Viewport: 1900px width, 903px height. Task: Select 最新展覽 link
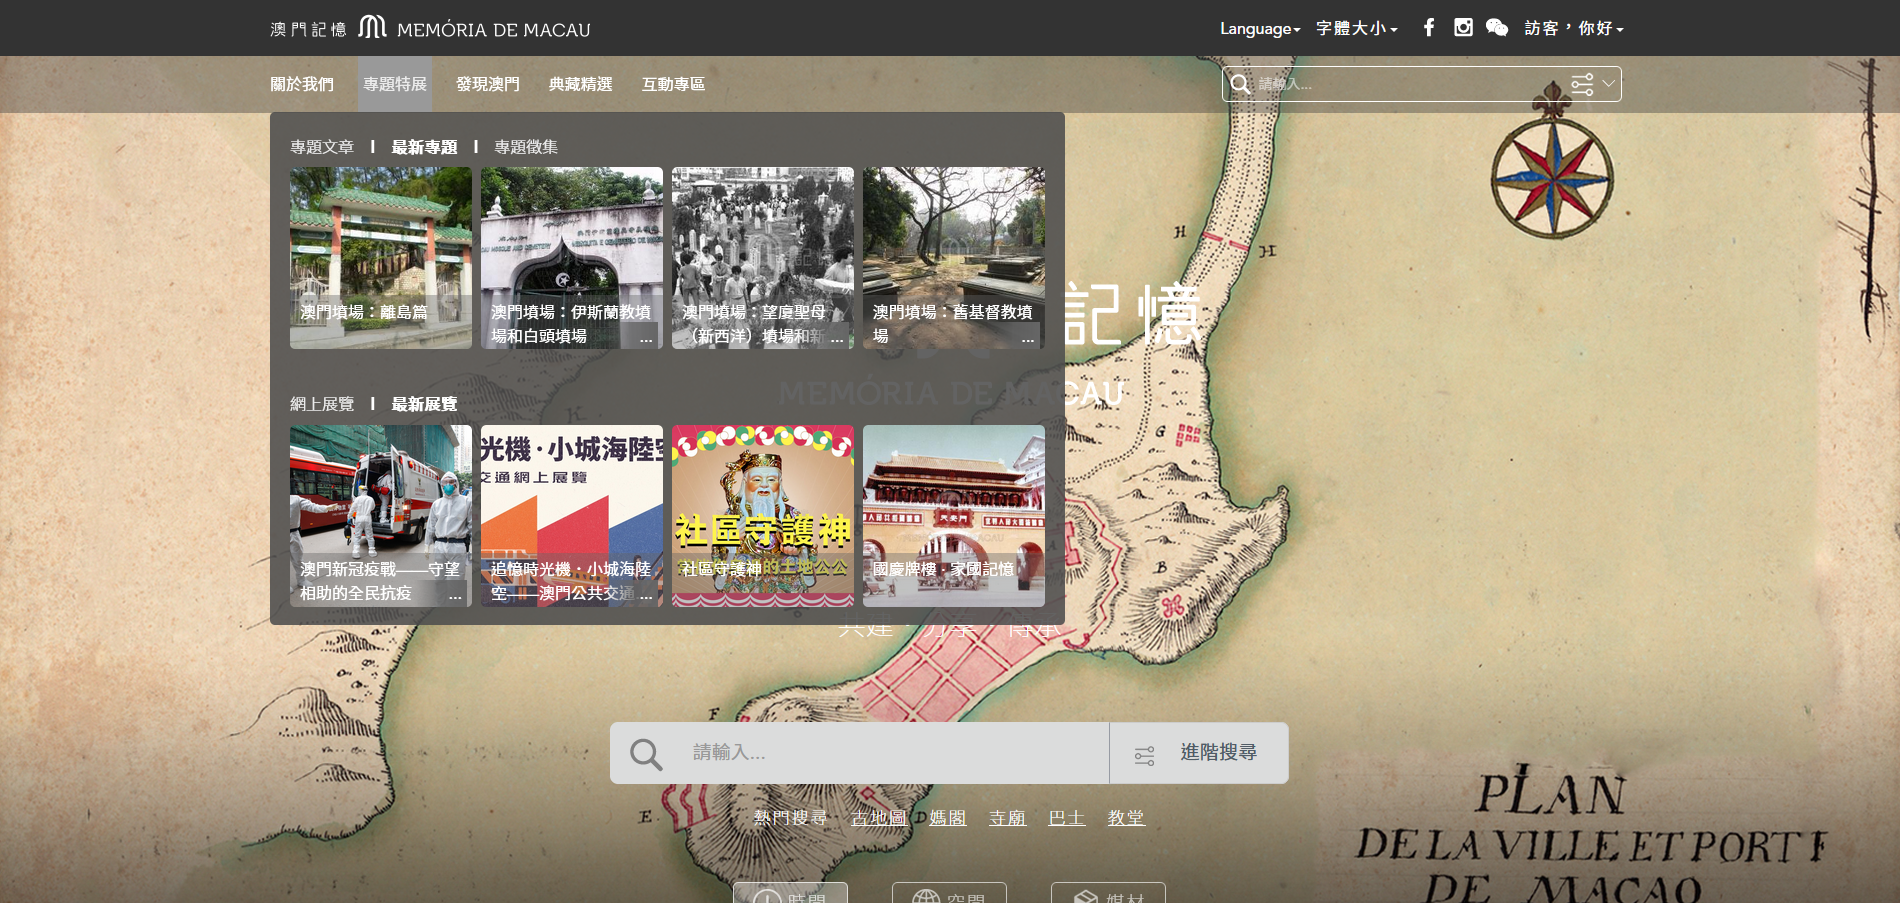425,404
